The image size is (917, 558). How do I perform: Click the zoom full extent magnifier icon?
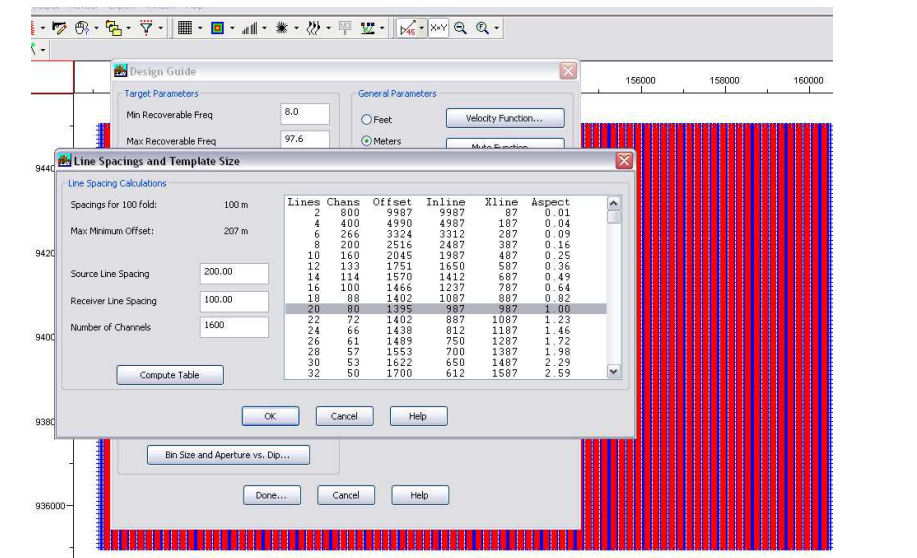[482, 27]
